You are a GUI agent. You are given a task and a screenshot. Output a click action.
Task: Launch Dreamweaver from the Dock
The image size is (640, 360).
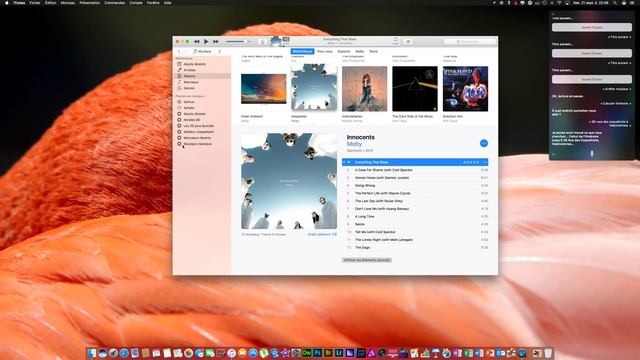point(307,353)
